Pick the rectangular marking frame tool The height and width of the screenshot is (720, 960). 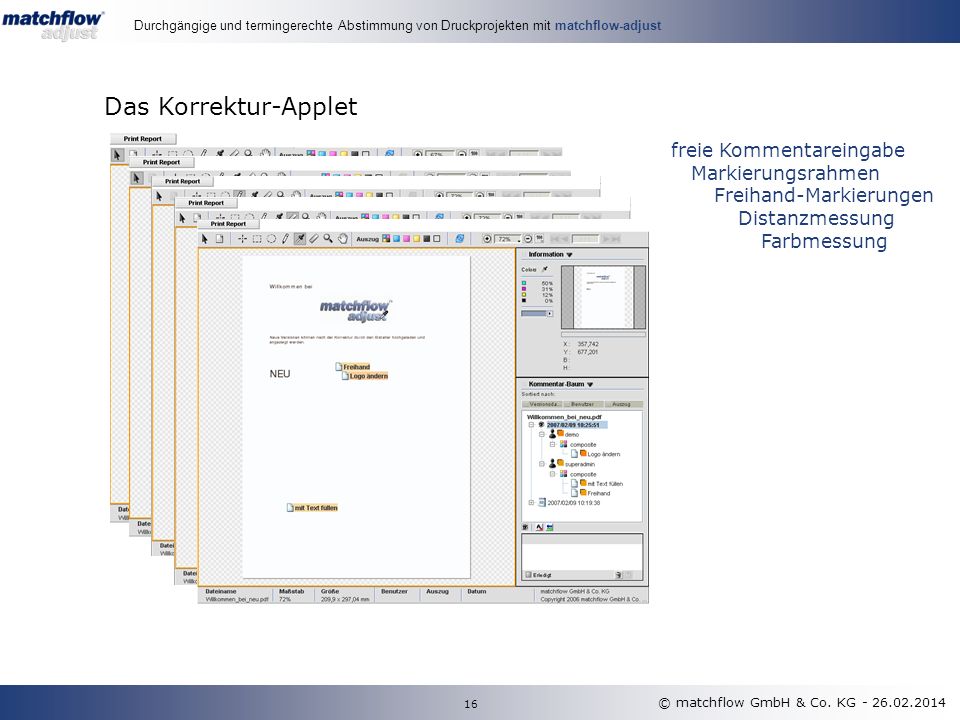(257, 239)
